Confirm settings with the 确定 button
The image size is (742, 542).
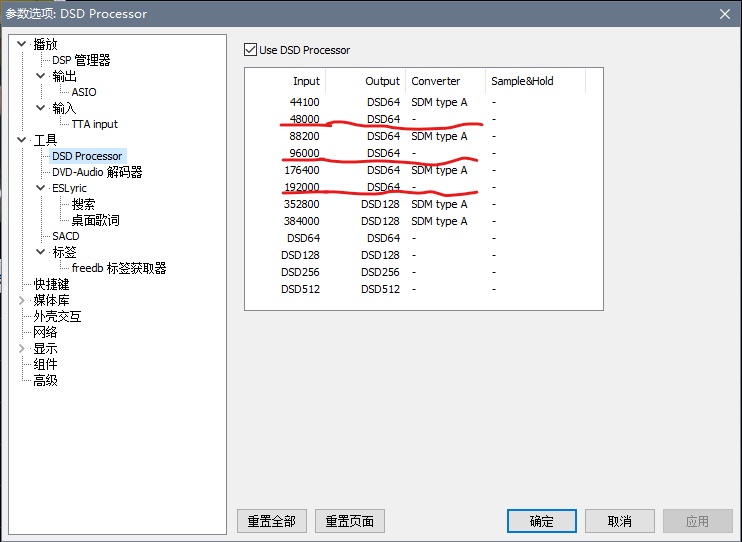click(541, 521)
